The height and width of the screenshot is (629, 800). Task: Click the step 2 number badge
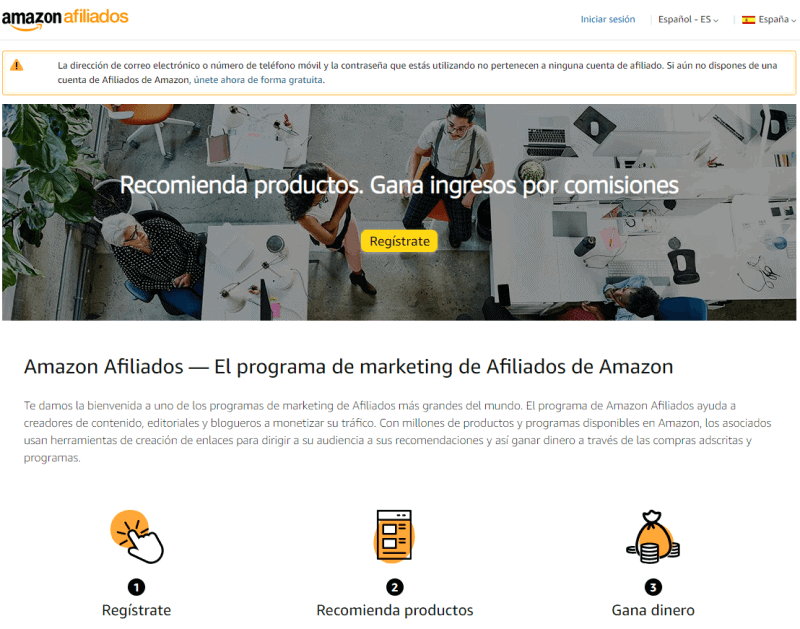(394, 588)
